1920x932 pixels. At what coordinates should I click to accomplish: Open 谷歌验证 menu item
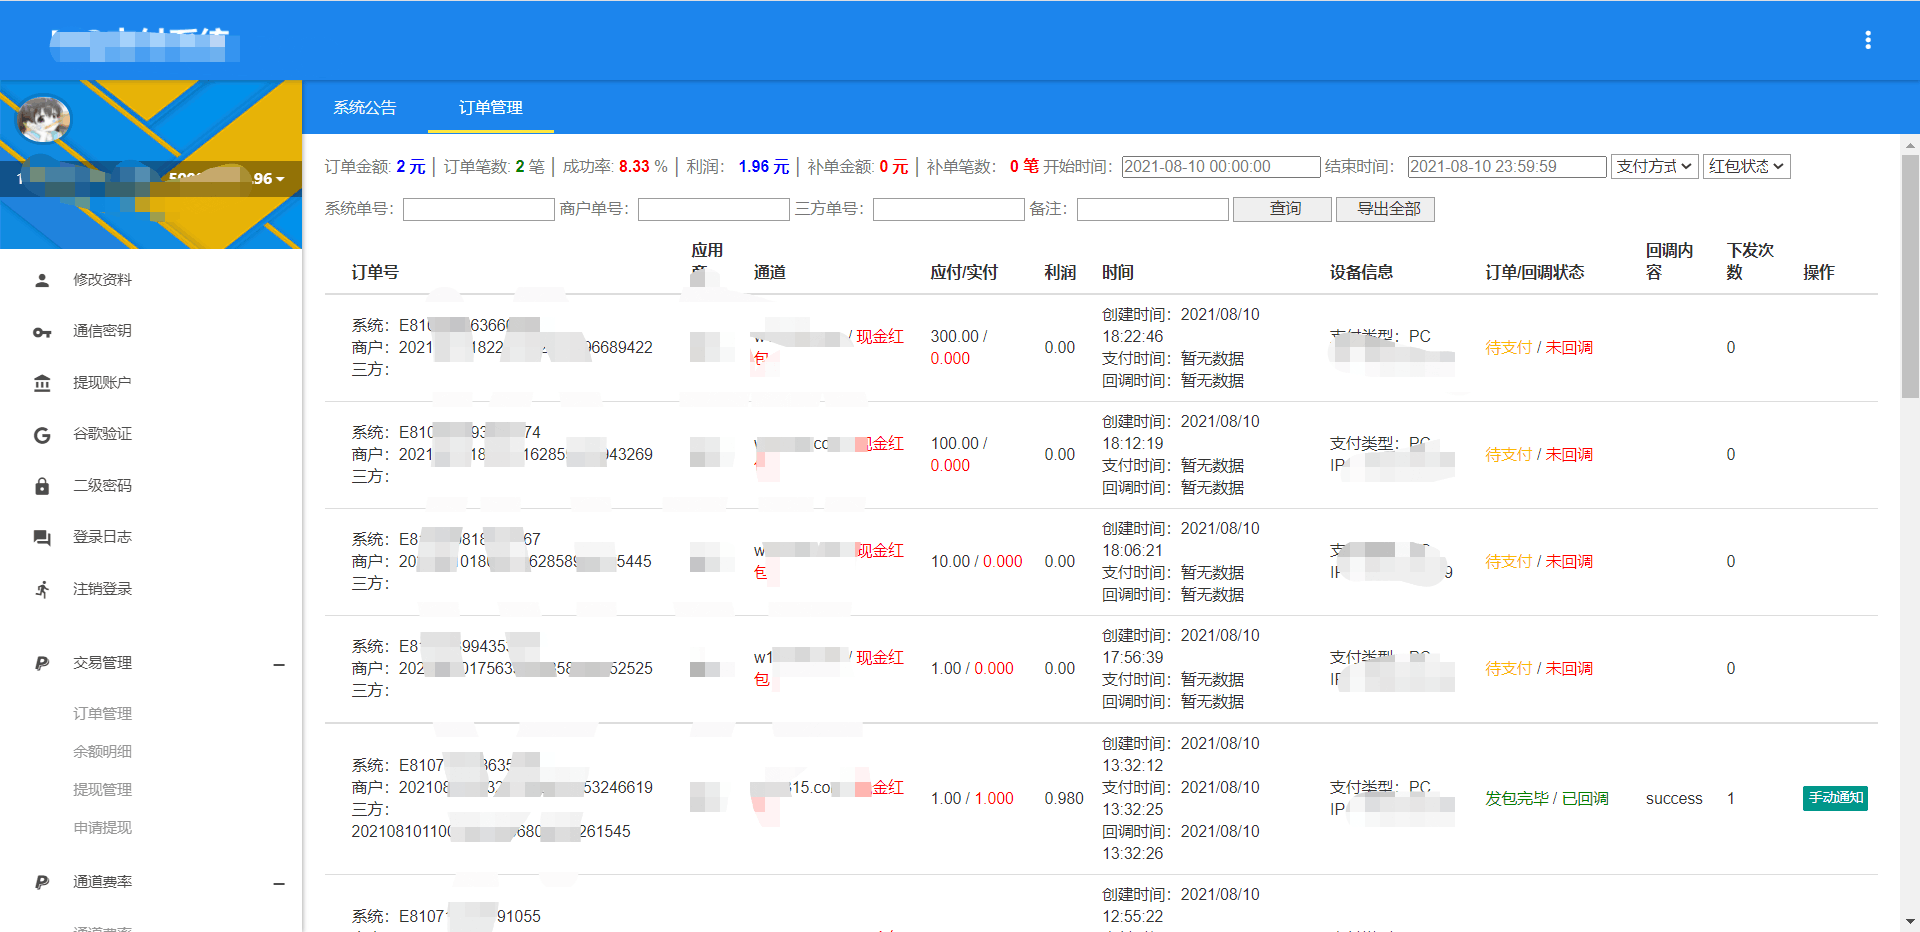102,434
